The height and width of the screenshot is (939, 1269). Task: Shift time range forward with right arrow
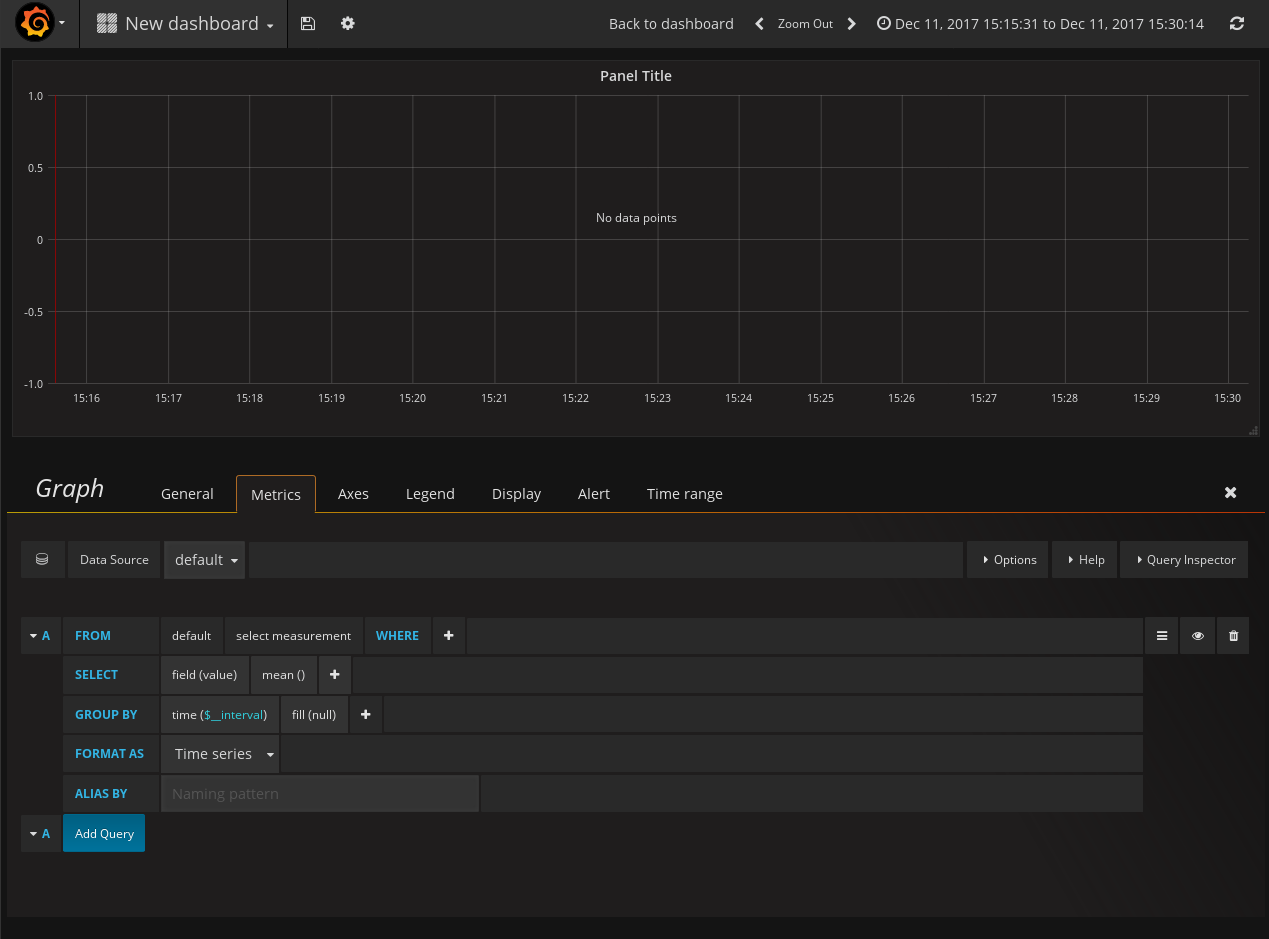click(x=851, y=24)
